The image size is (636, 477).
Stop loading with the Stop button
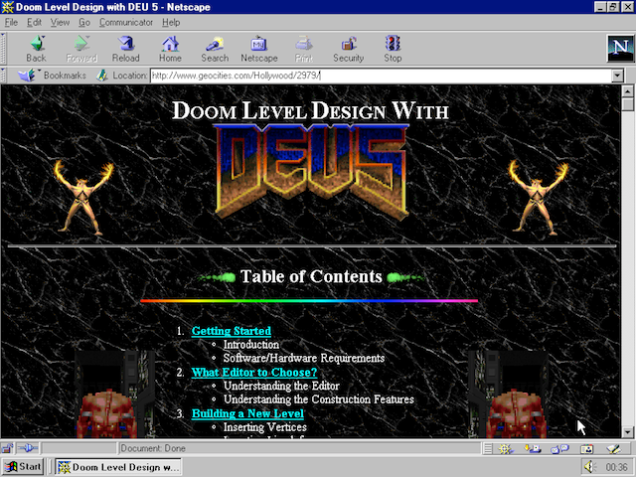(x=393, y=49)
